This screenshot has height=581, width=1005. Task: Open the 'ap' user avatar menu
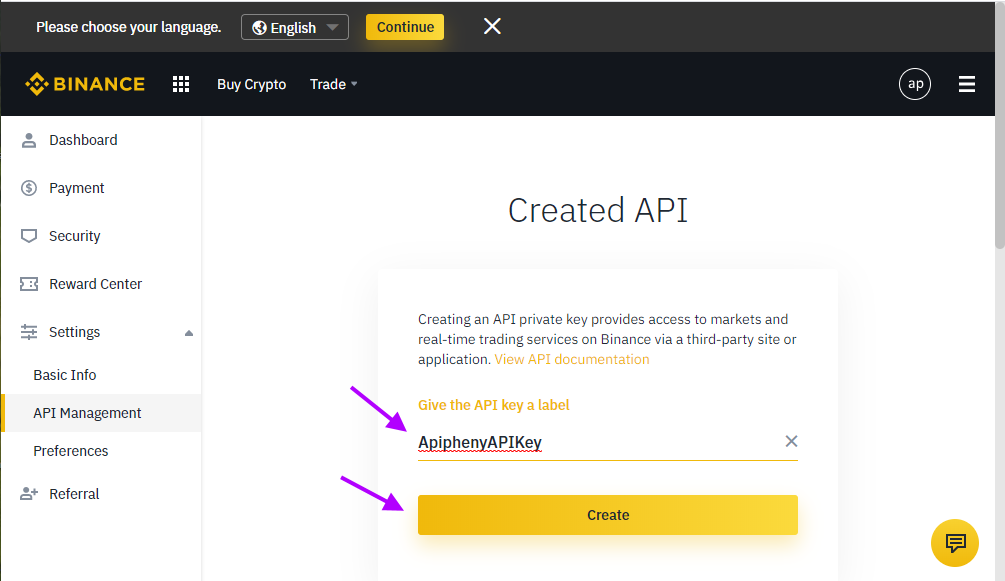point(915,84)
